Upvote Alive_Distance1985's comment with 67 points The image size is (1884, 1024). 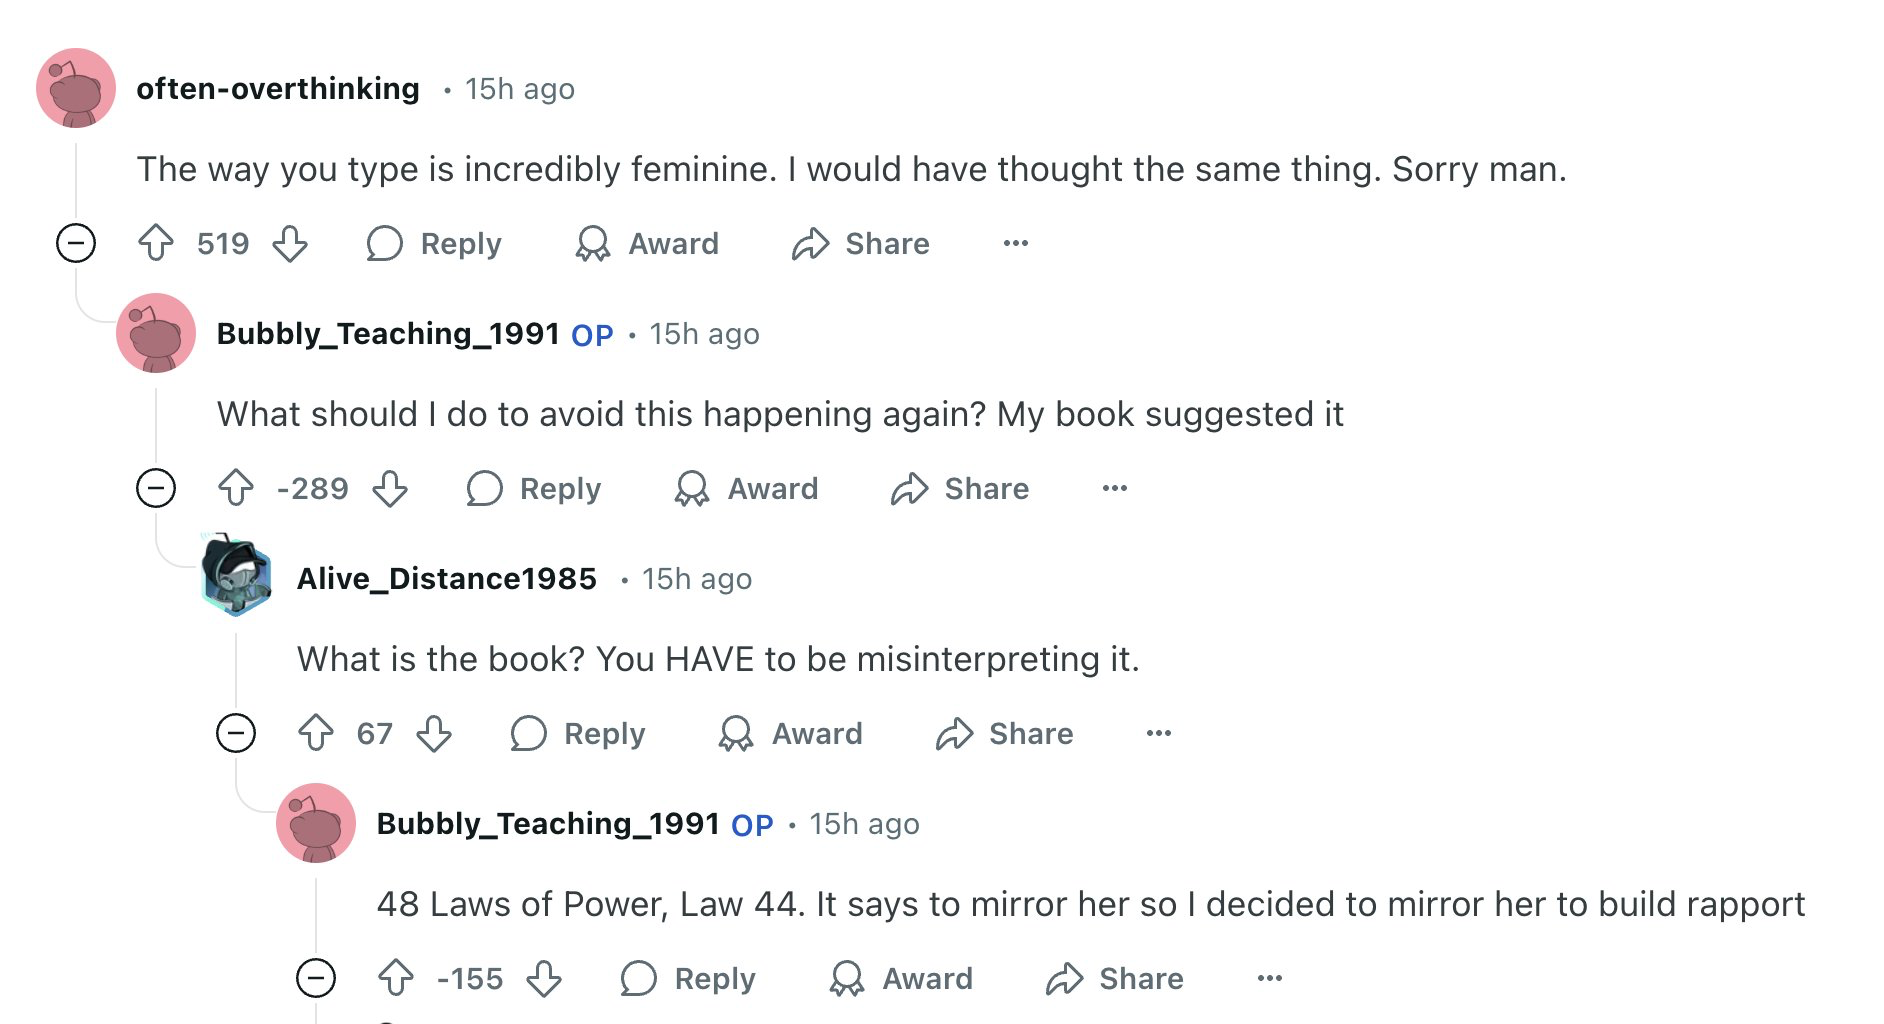(316, 733)
